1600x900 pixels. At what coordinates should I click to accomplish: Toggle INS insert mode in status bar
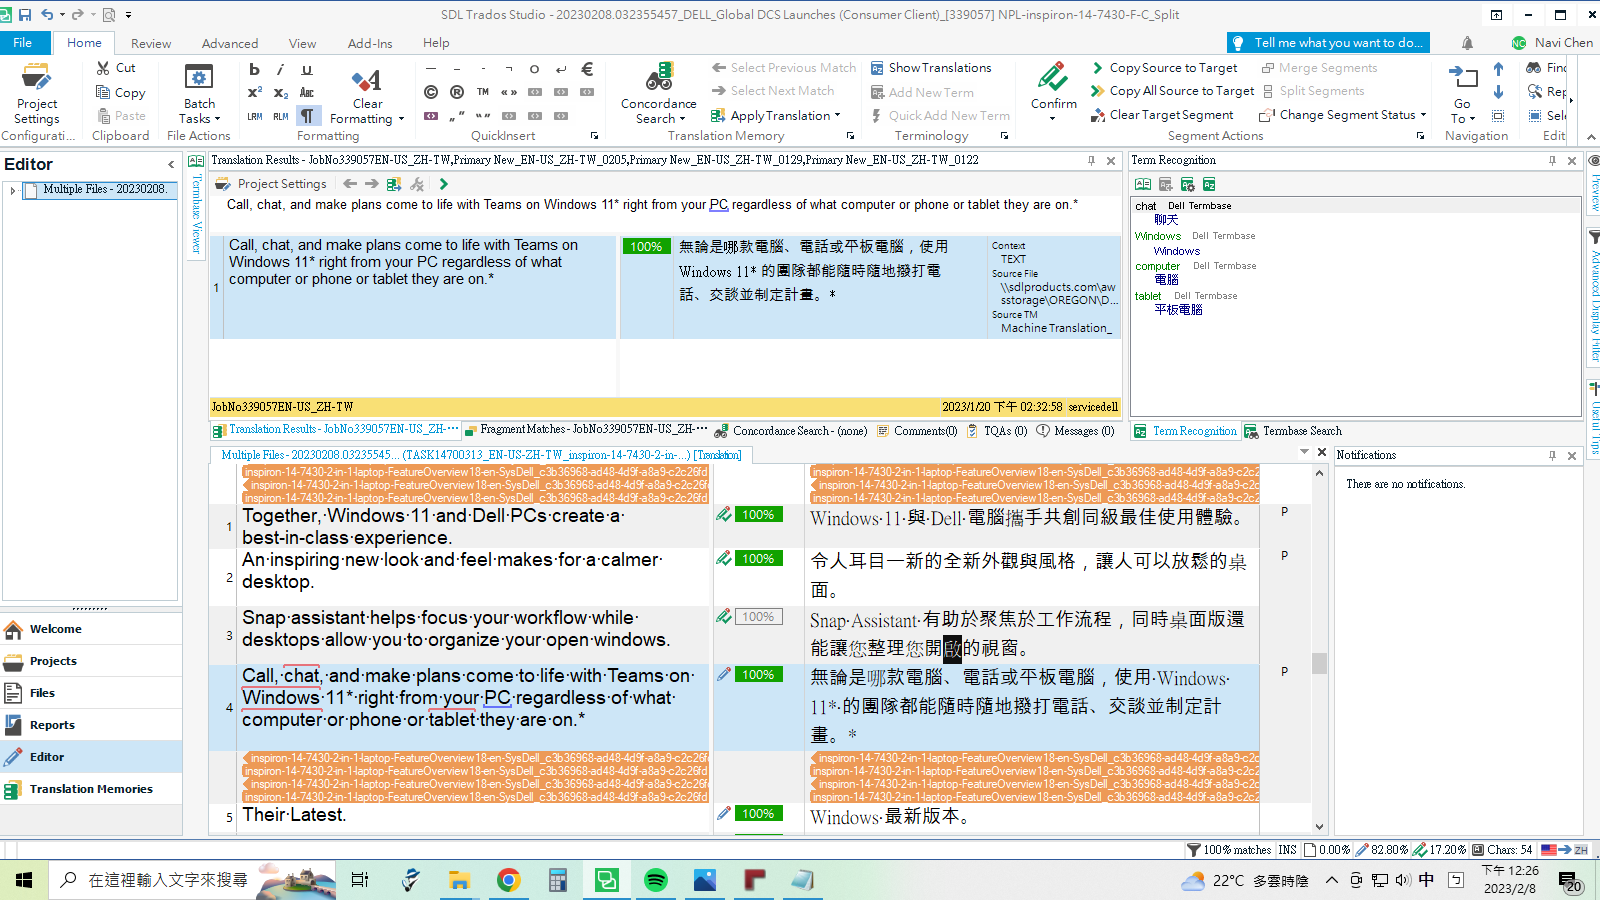point(1287,850)
